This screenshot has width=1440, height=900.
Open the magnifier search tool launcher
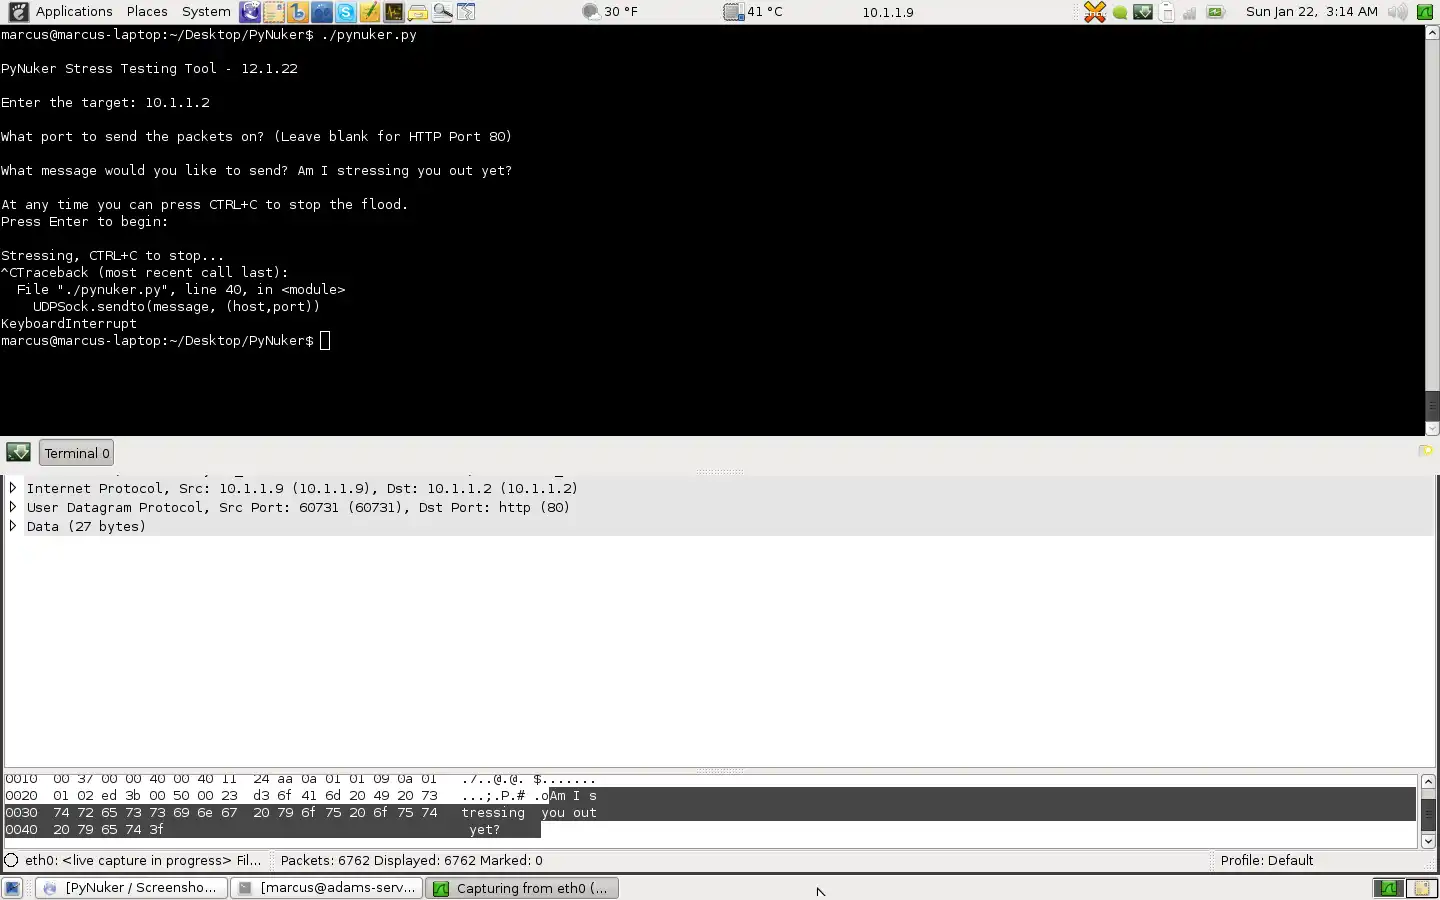tap(442, 12)
